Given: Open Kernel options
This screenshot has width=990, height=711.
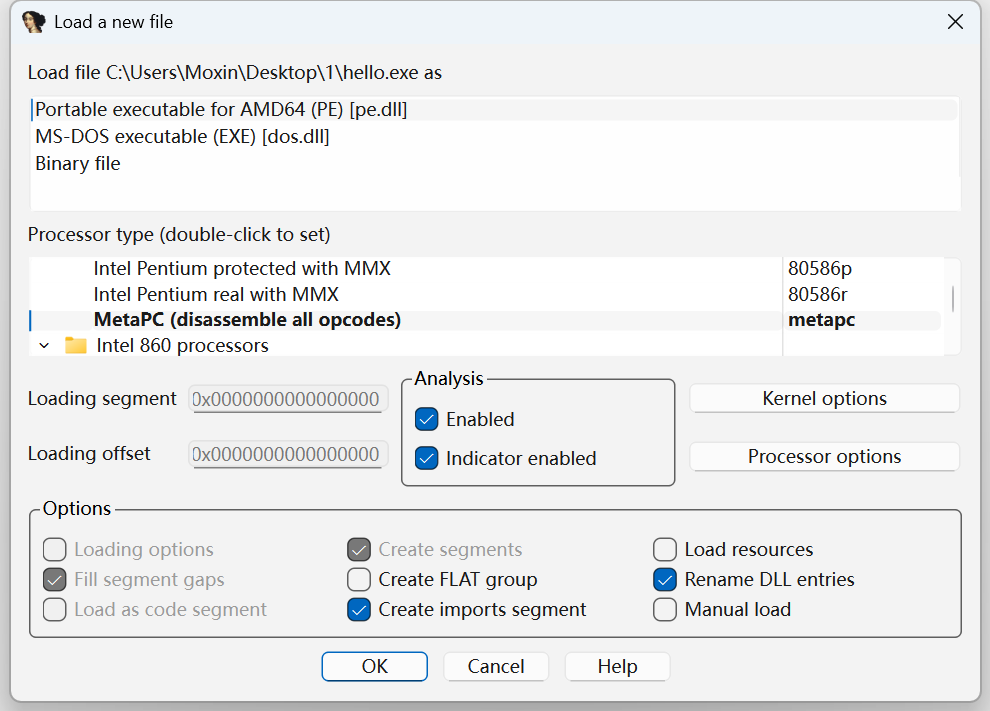Looking at the screenshot, I should click(824, 399).
